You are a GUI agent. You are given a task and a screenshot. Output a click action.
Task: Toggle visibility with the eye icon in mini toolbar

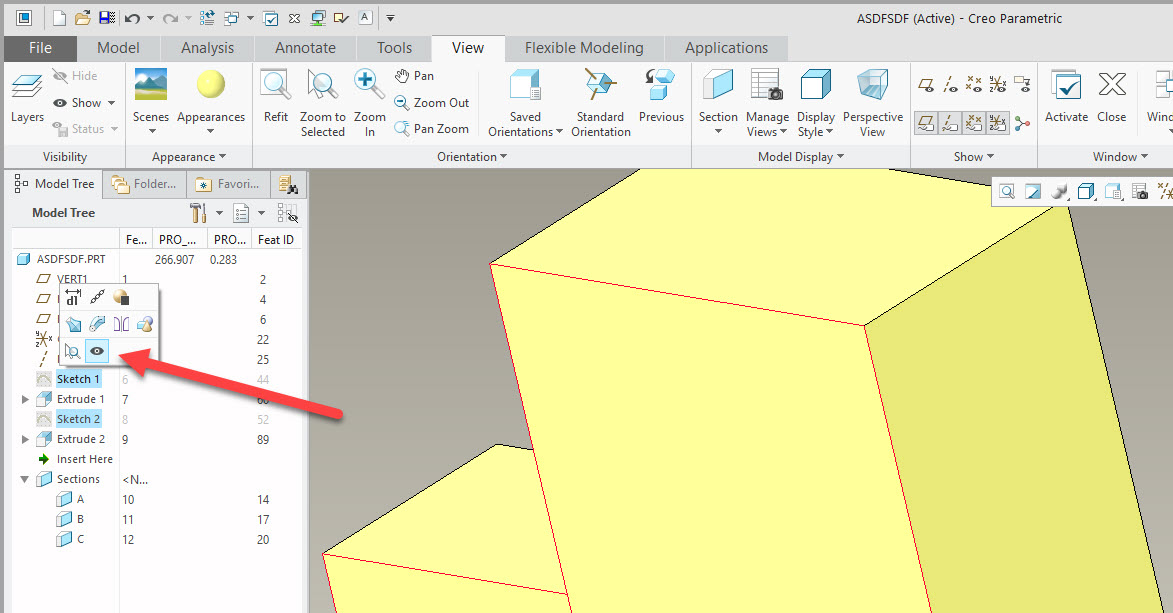[x=96, y=351]
